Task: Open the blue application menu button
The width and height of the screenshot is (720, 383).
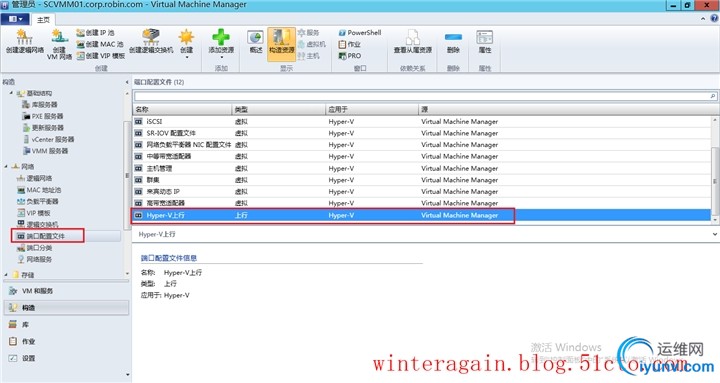Action: click(15, 19)
